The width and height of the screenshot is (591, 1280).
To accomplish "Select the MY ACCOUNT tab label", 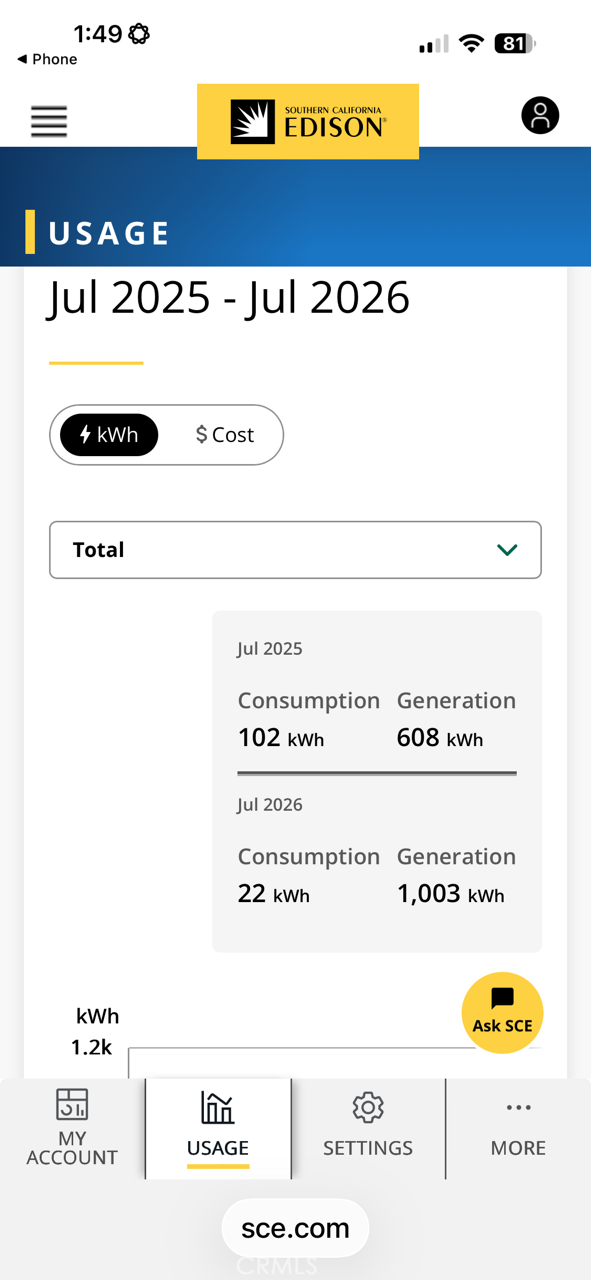I will pos(72,1148).
